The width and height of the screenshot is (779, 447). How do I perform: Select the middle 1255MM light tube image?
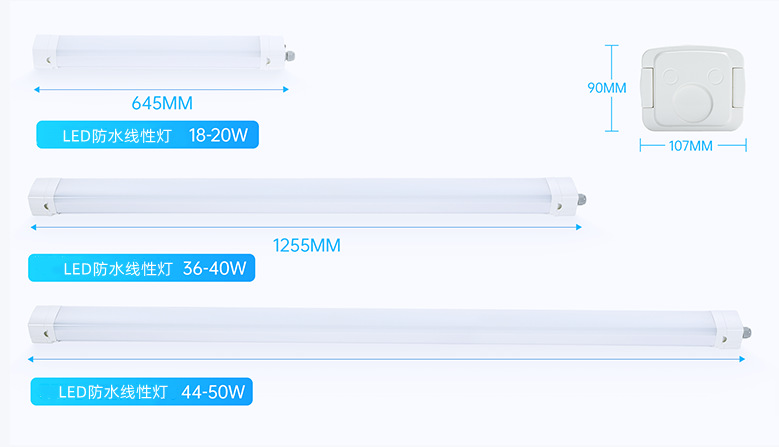coord(300,195)
